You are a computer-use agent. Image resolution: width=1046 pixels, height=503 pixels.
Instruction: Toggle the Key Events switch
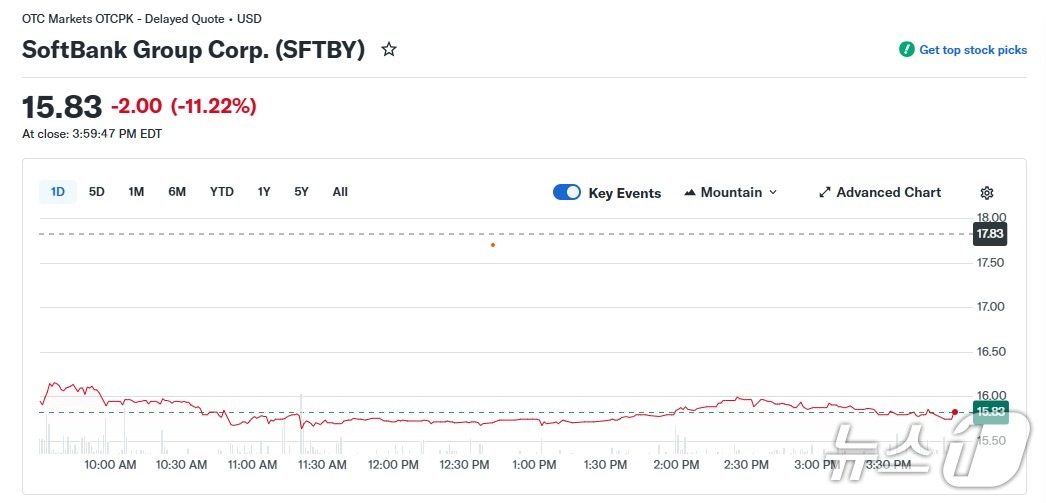(x=567, y=192)
